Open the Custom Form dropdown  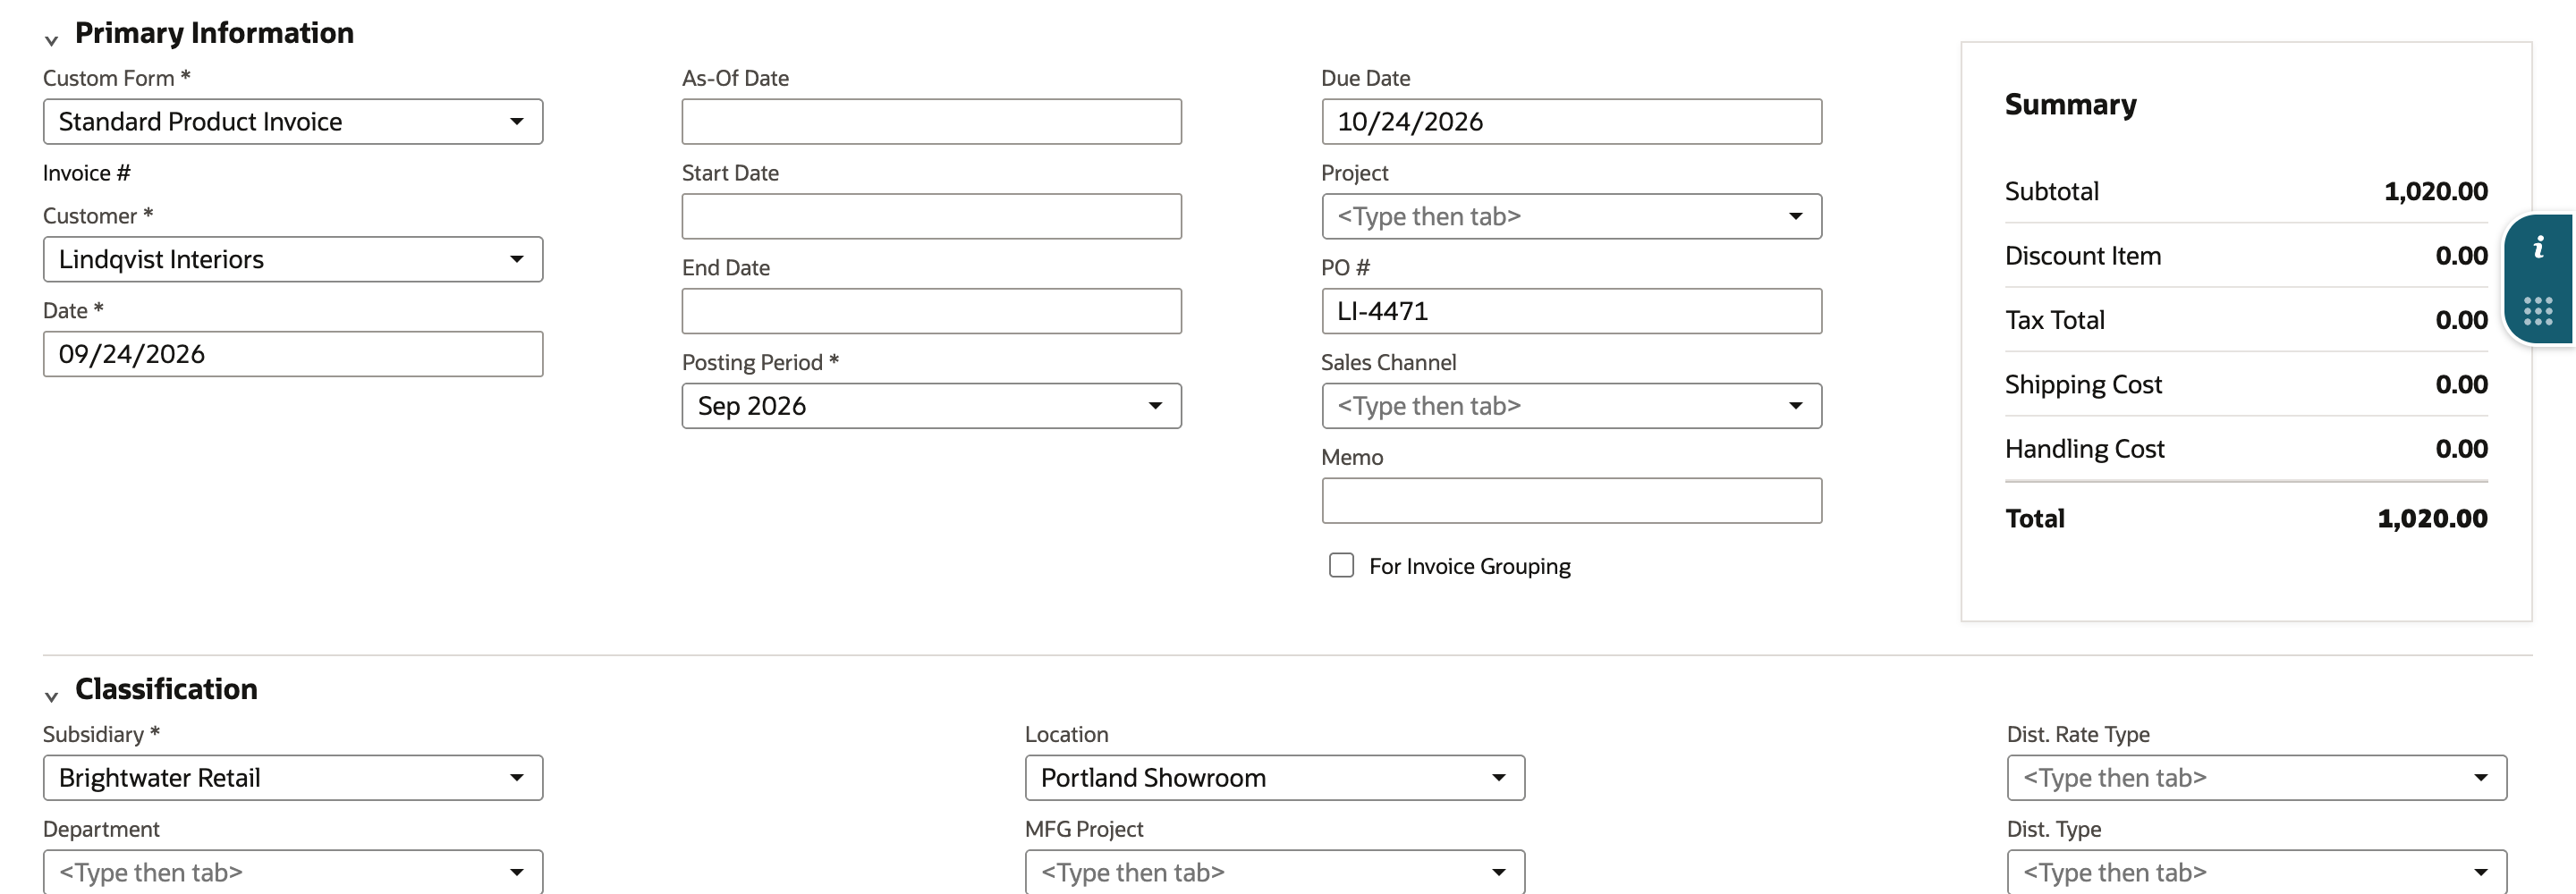(x=293, y=122)
